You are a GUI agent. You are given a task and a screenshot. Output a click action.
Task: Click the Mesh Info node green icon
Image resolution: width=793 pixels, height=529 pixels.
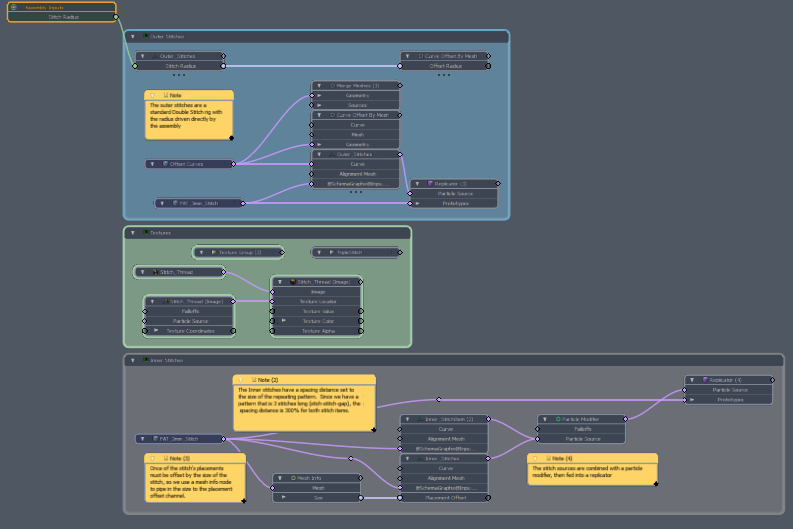[x=293, y=478]
